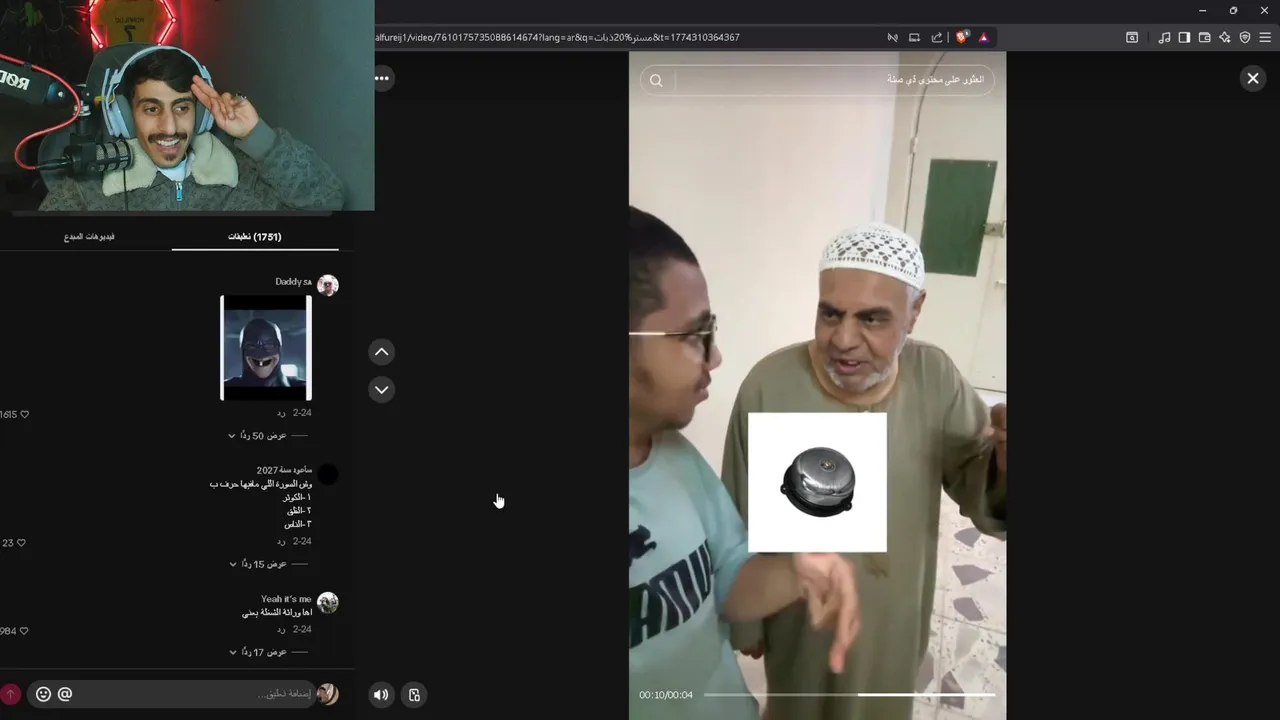The image size is (1280, 720).
Task: Open the browser hamburger main menu
Action: 1265,37
